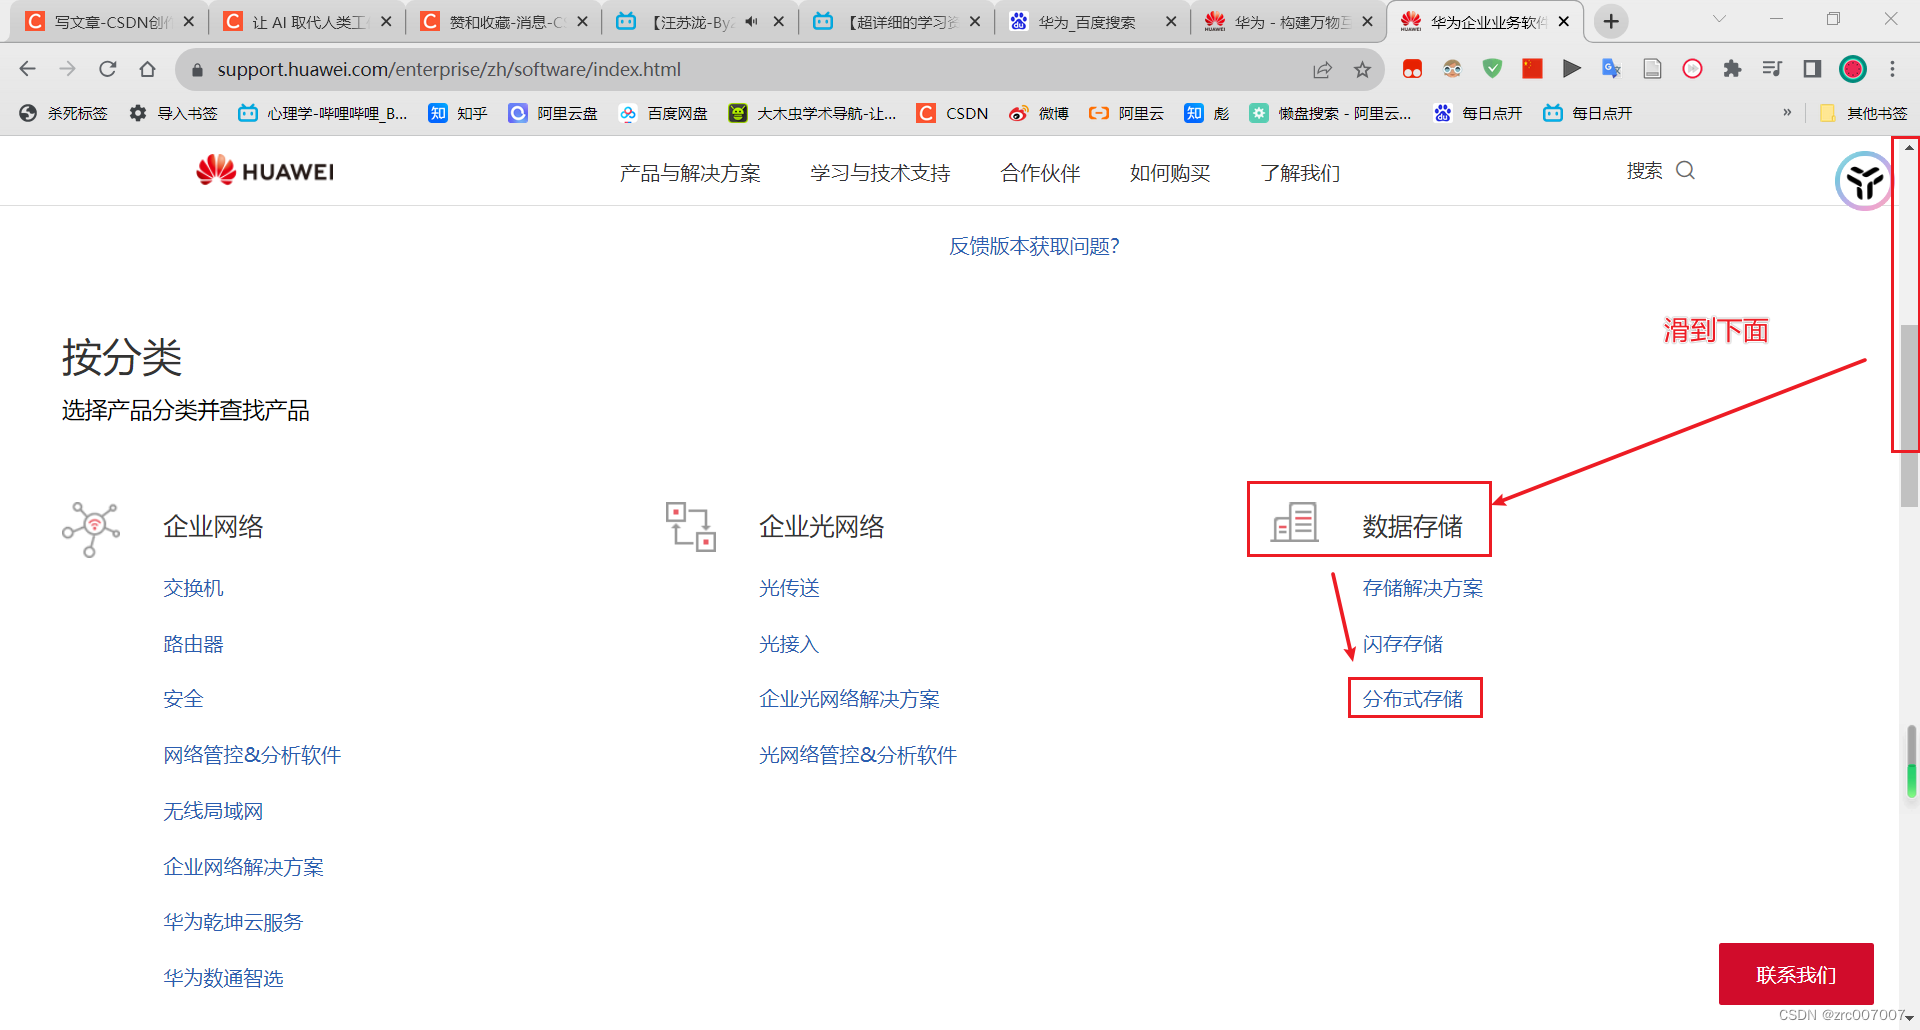The height and width of the screenshot is (1030, 1920).
Task: Click the red 联系我们 button
Action: click(x=1796, y=974)
